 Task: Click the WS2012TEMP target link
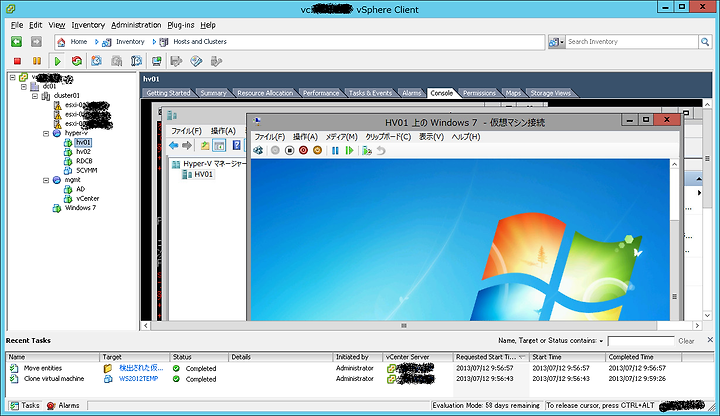[138, 379]
